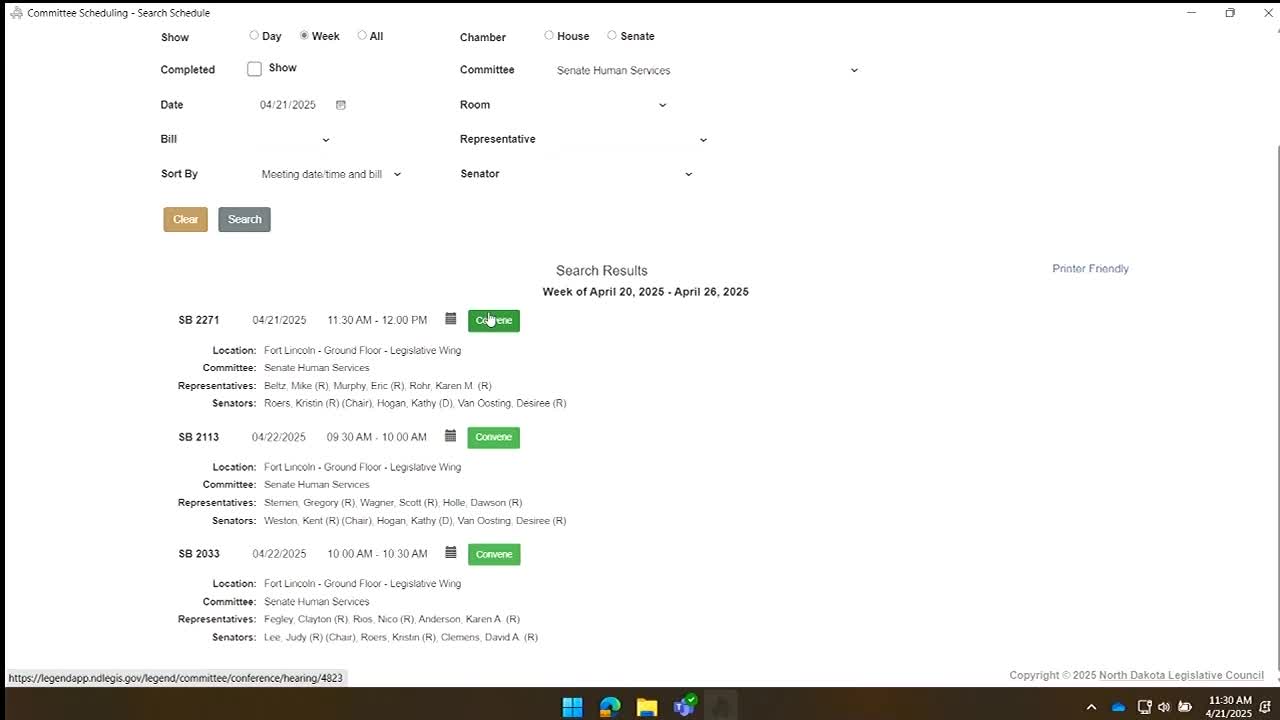Open the Sort By dropdown
Viewport: 1280px width, 720px height.
point(331,174)
